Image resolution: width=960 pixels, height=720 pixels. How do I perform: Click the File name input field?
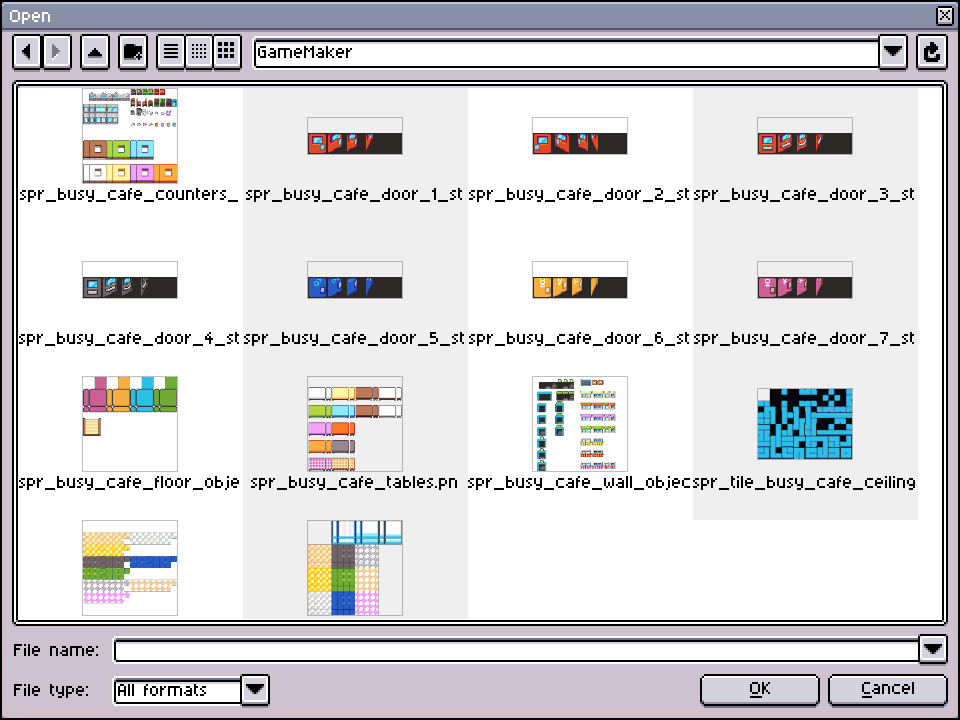[x=516, y=650]
